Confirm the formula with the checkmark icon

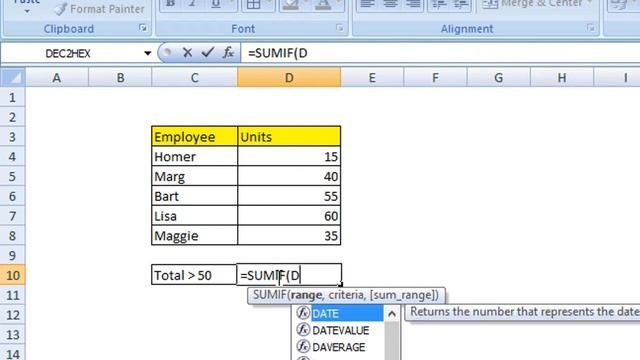pos(208,53)
